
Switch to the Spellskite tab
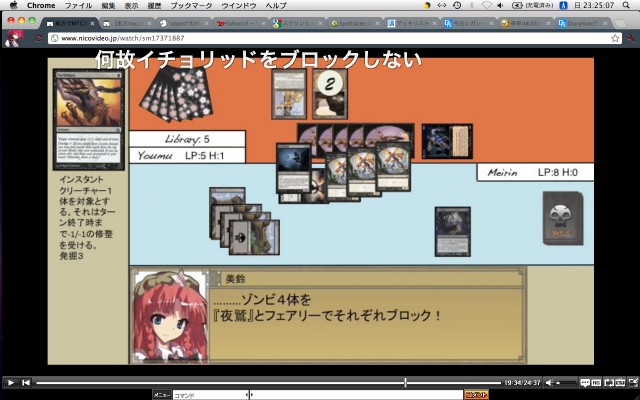point(353,24)
